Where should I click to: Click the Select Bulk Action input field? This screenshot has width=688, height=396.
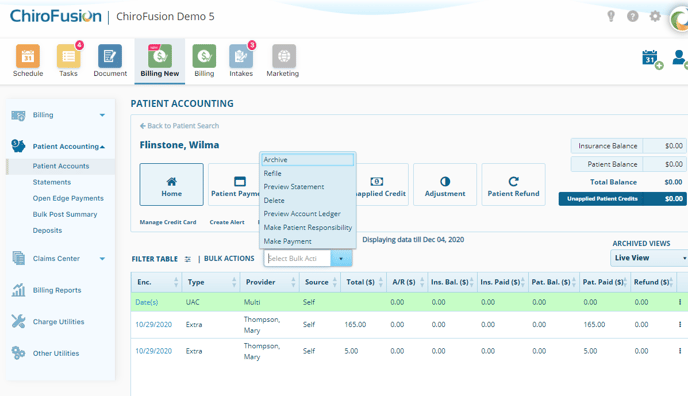[x=297, y=259]
